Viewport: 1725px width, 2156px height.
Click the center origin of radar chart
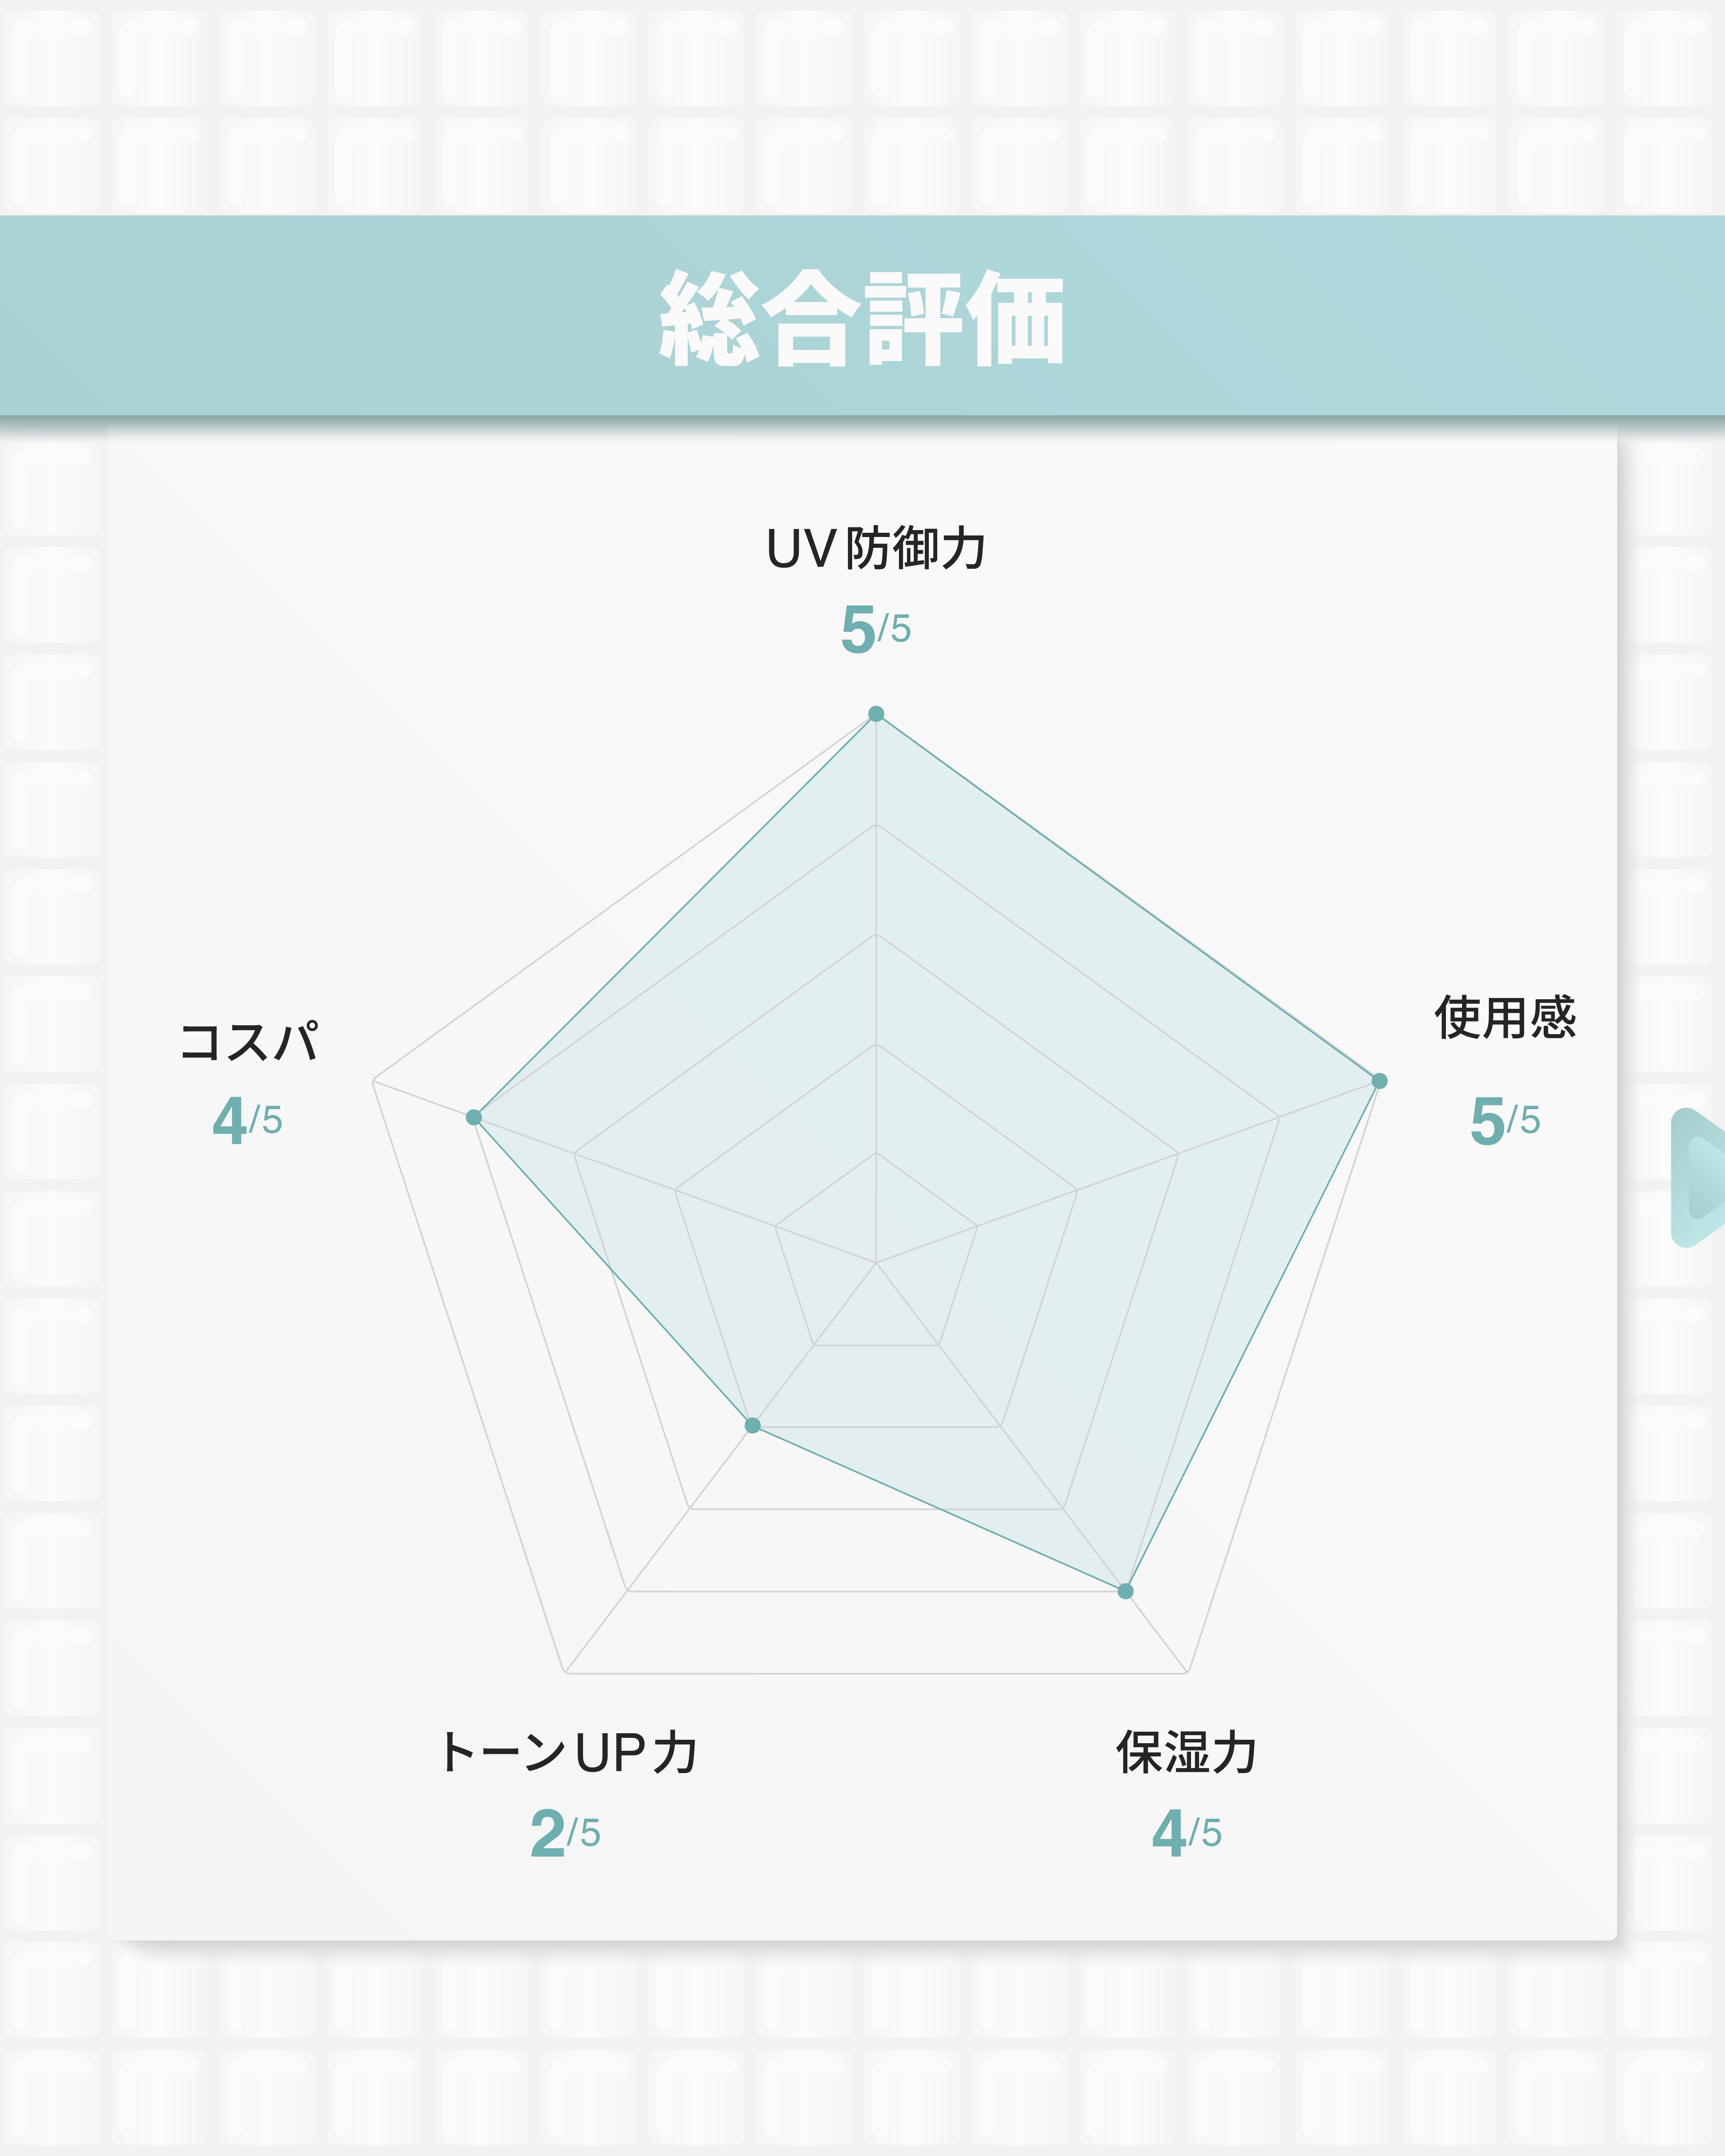click(876, 1263)
